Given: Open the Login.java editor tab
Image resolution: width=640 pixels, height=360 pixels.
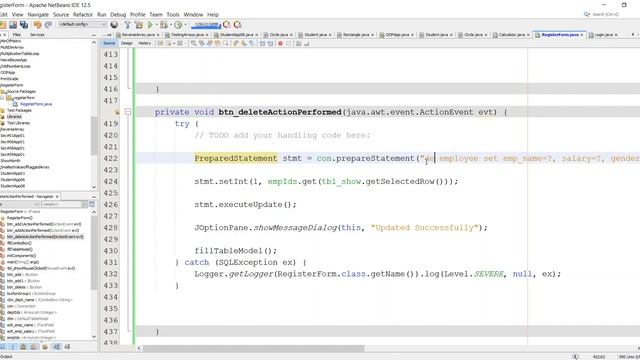Looking at the screenshot, I should [x=603, y=35].
